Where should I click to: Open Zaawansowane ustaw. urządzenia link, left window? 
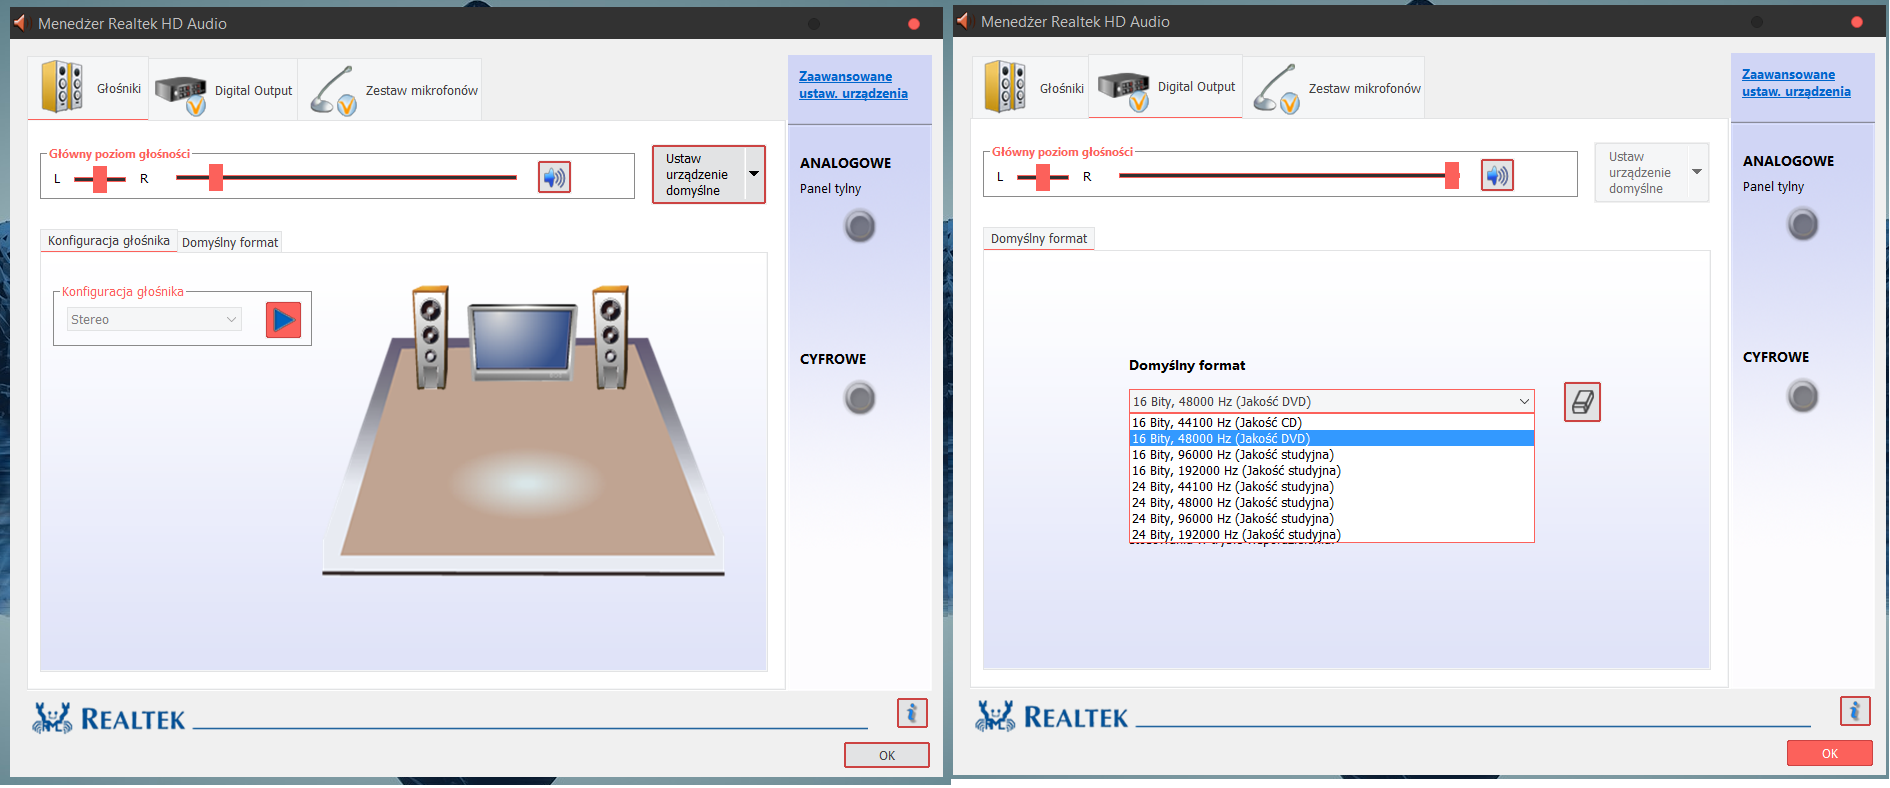[x=853, y=85]
